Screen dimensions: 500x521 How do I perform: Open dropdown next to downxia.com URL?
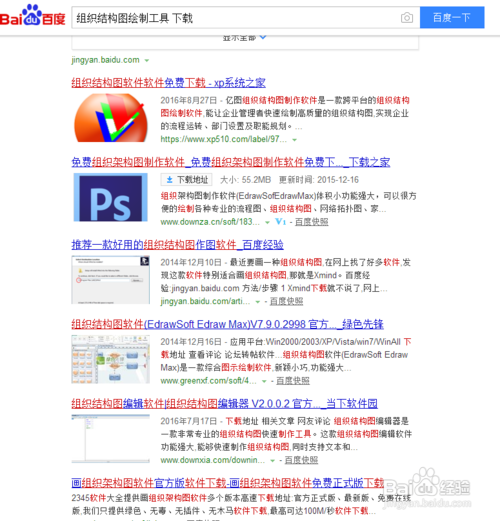pyautogui.click(x=272, y=461)
